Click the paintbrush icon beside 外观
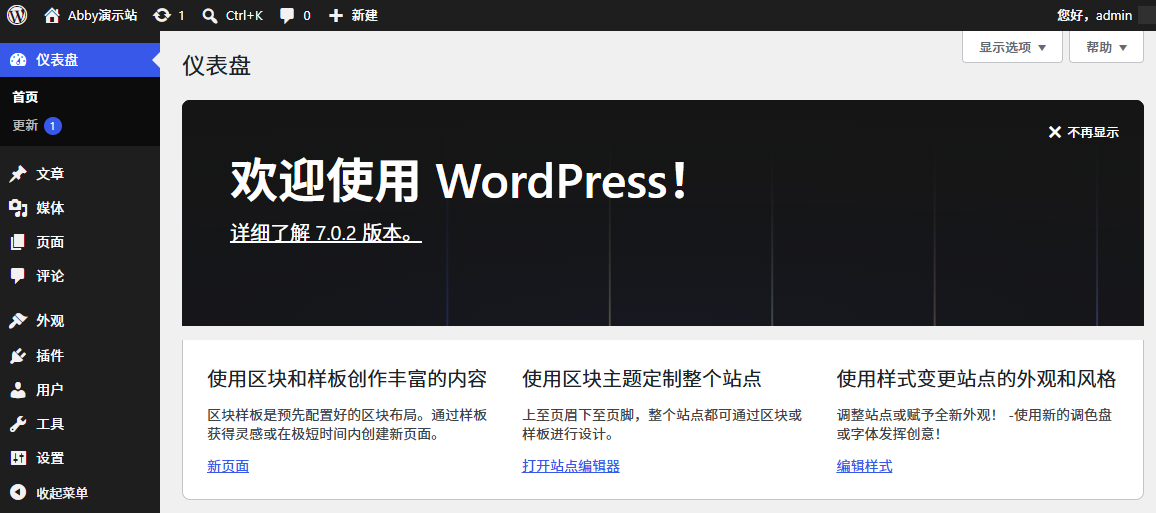Screen dimensions: 1156x513 pos(18,321)
